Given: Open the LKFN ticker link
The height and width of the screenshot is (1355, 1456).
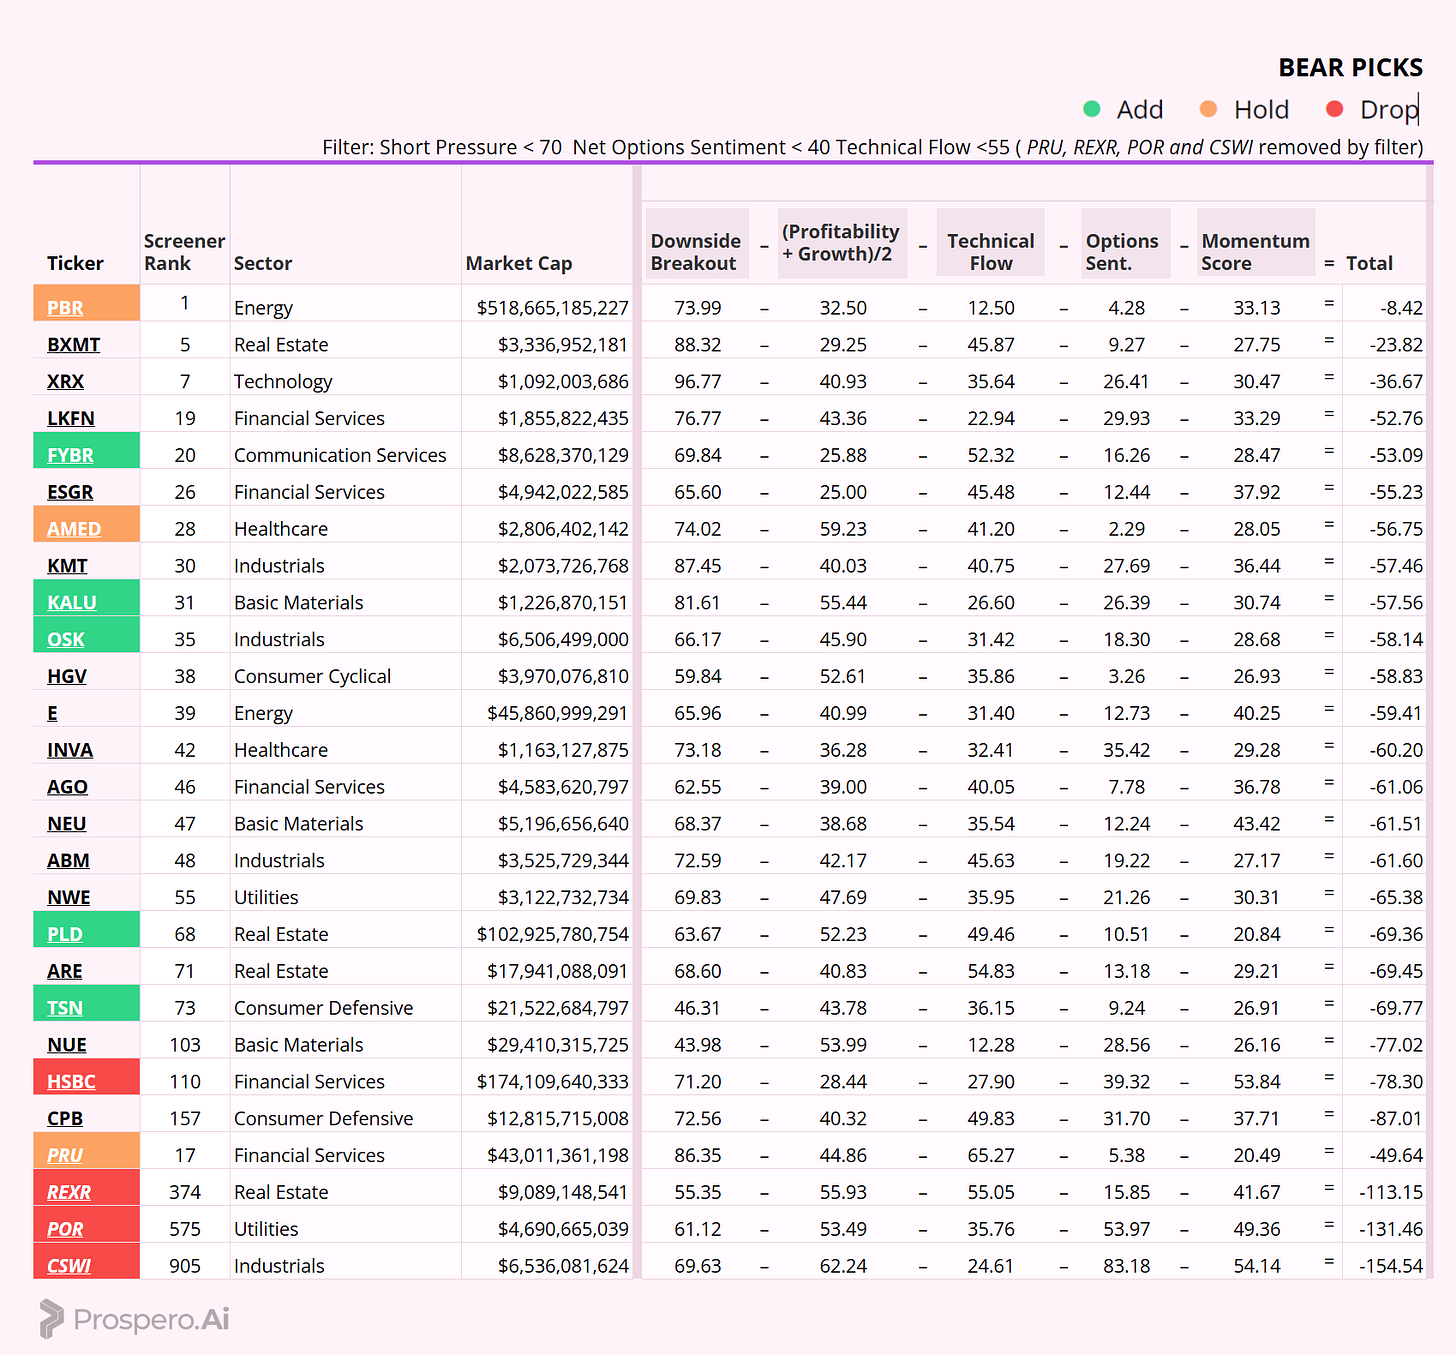Looking at the screenshot, I should pyautogui.click(x=71, y=419).
